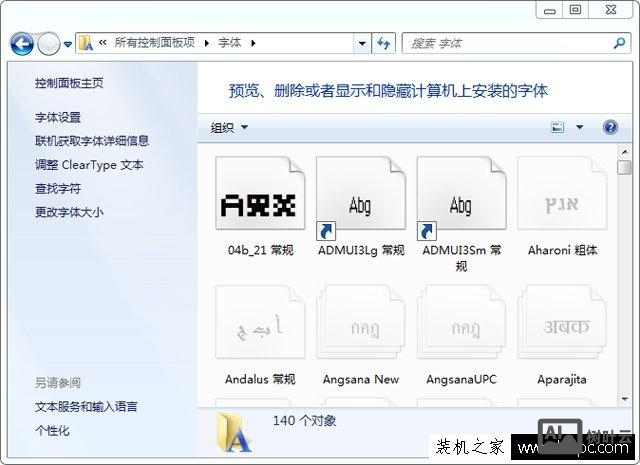Click 联机获取字体详细信息 link

[92, 141]
